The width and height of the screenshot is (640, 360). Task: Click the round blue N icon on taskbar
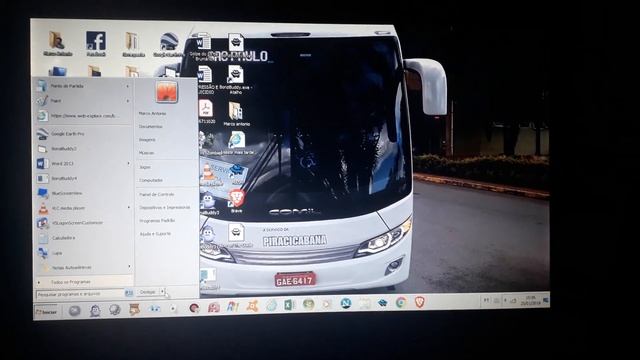(346, 303)
